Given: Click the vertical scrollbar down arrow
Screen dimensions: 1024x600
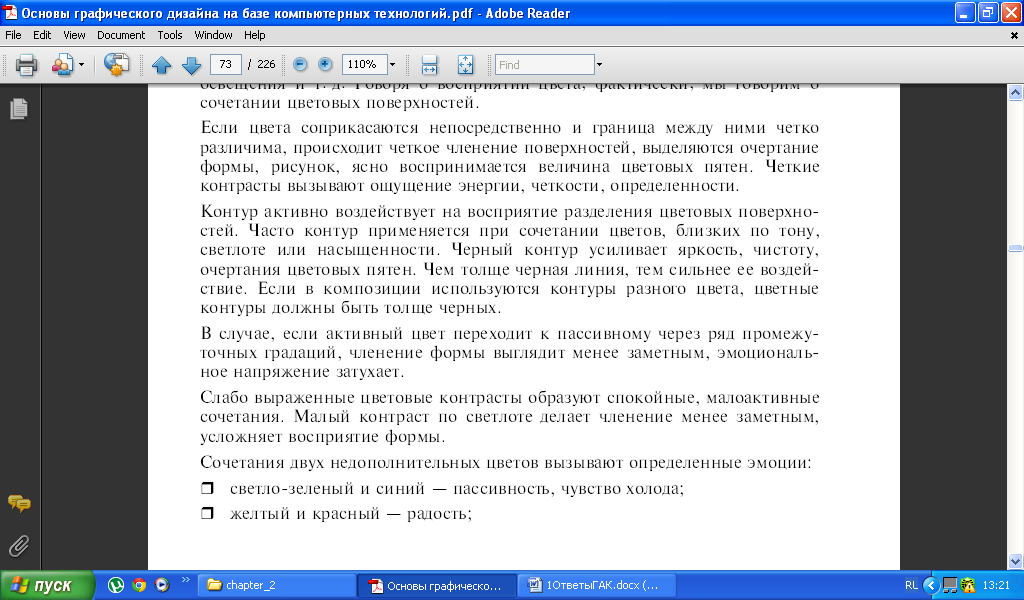Looking at the screenshot, I should (x=1016, y=561).
